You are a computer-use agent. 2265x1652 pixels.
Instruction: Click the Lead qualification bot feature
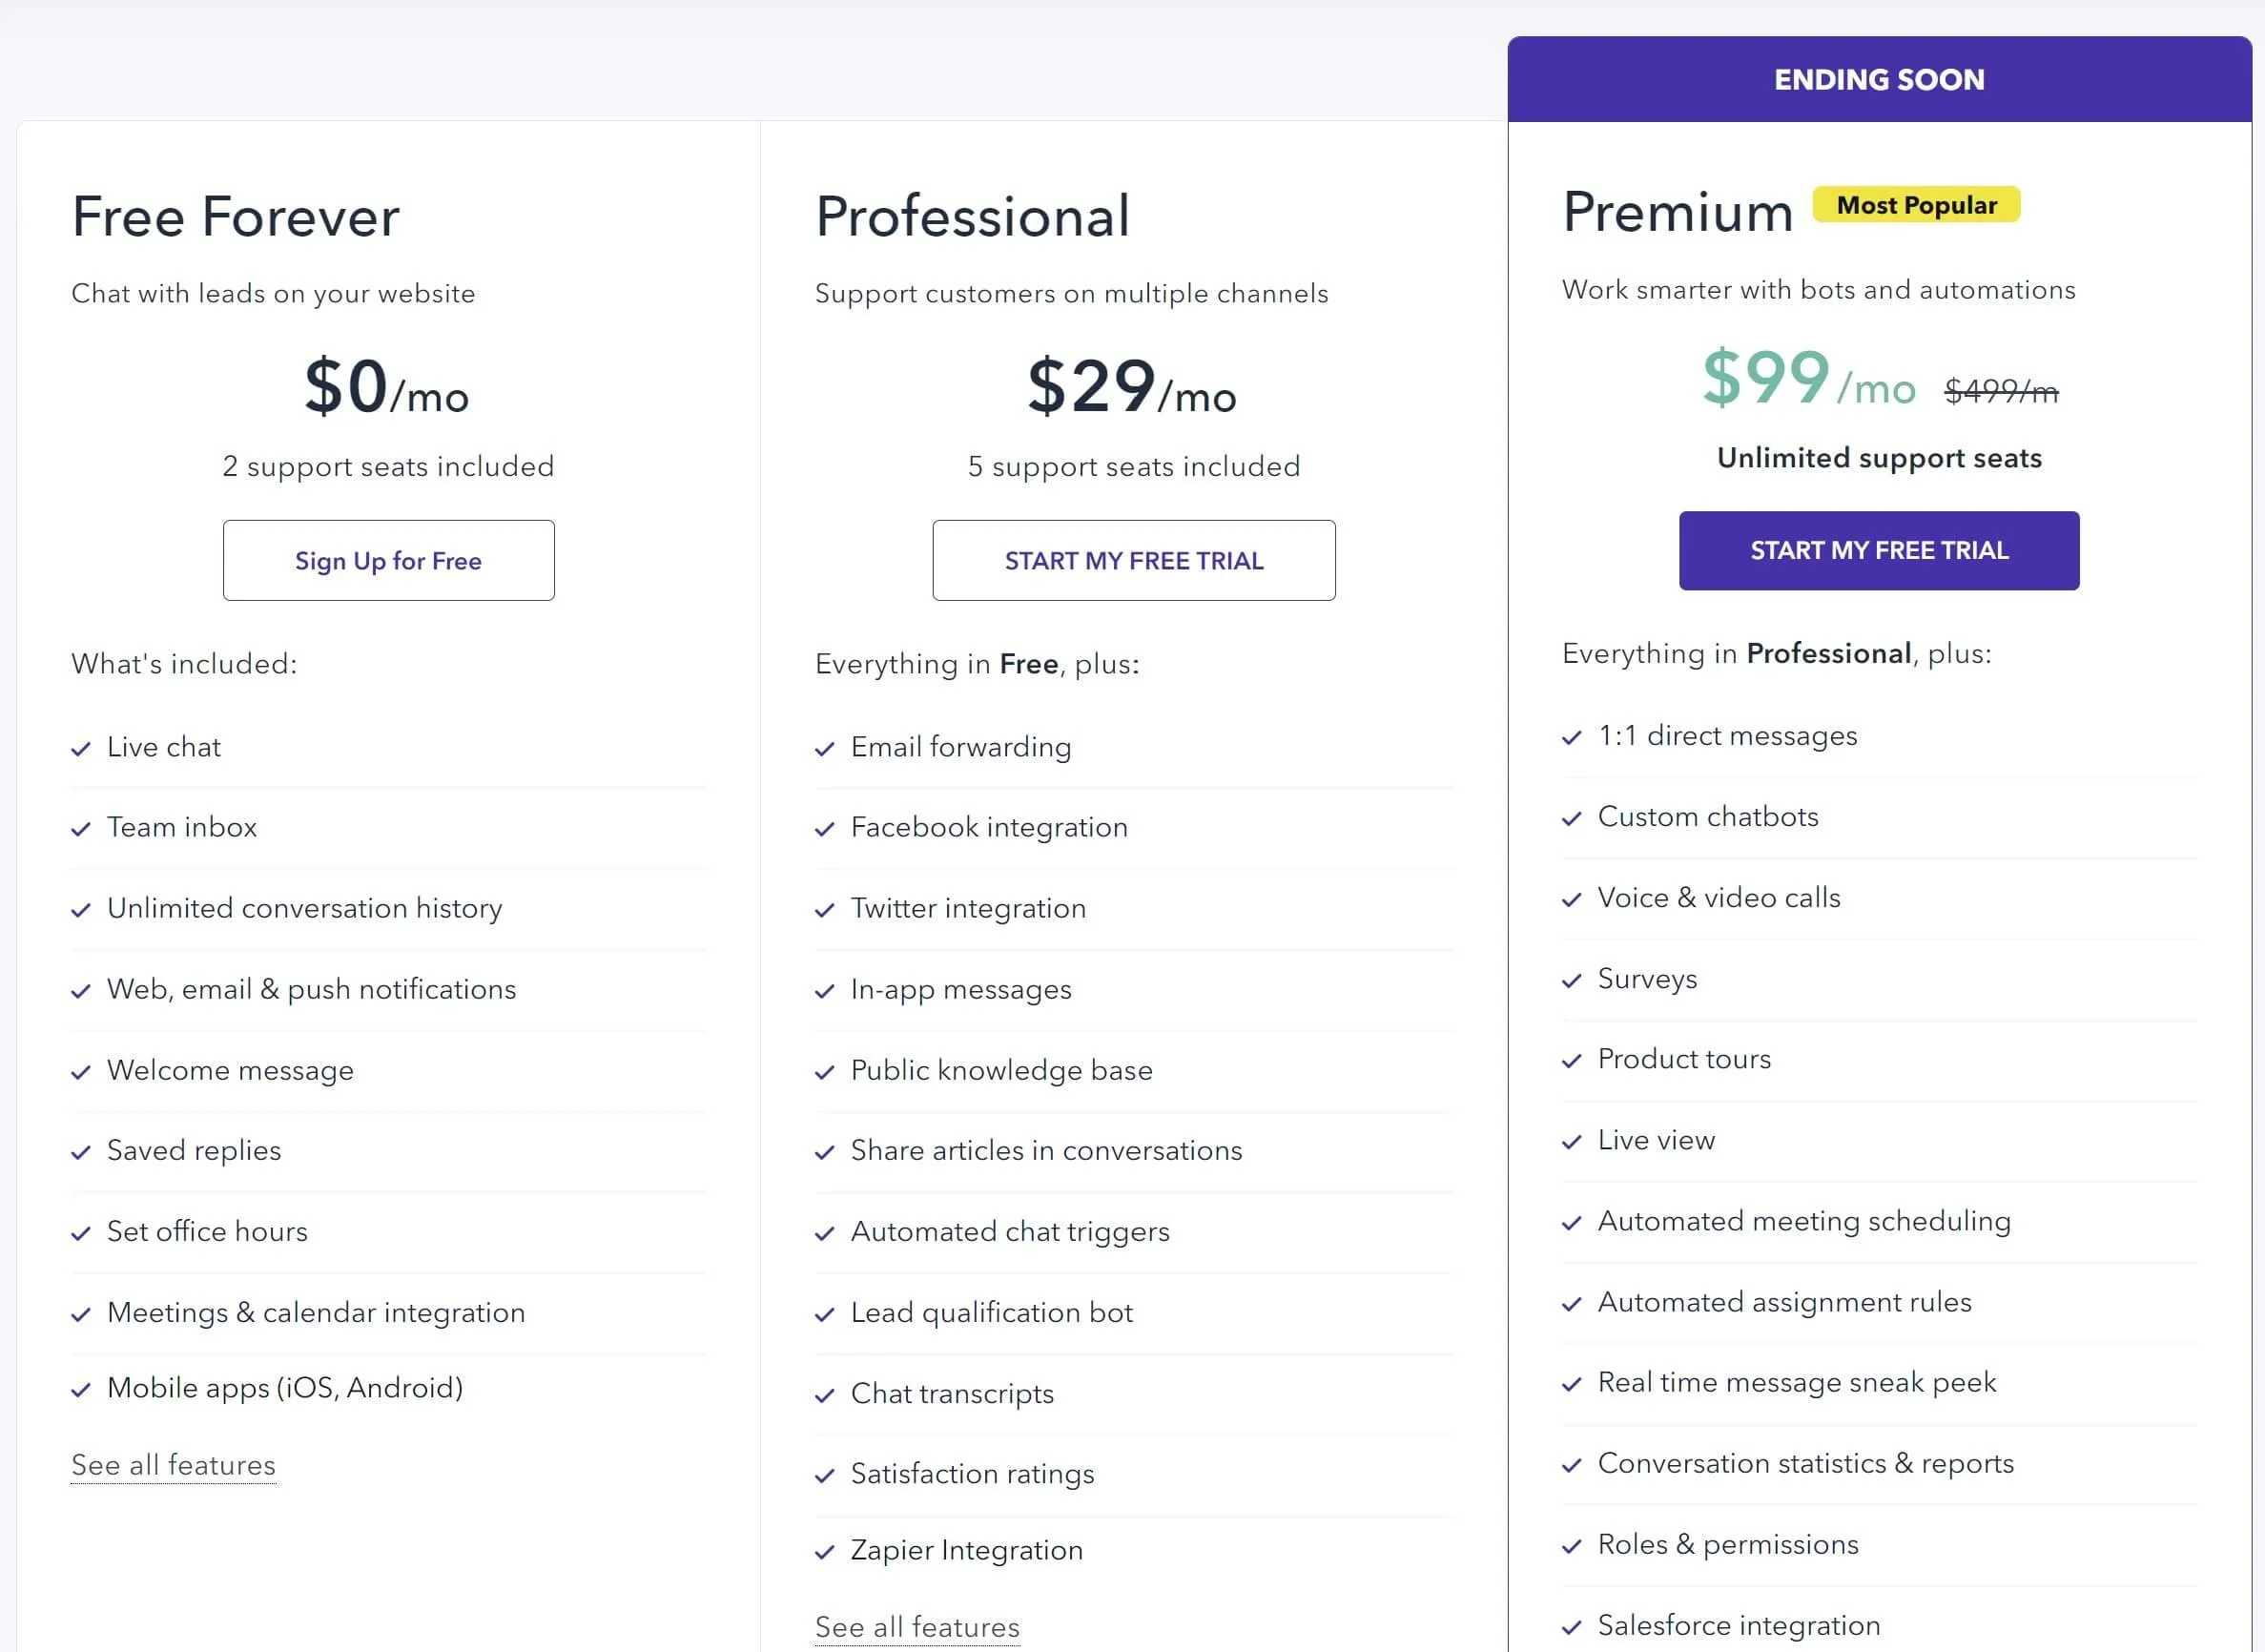point(991,1312)
